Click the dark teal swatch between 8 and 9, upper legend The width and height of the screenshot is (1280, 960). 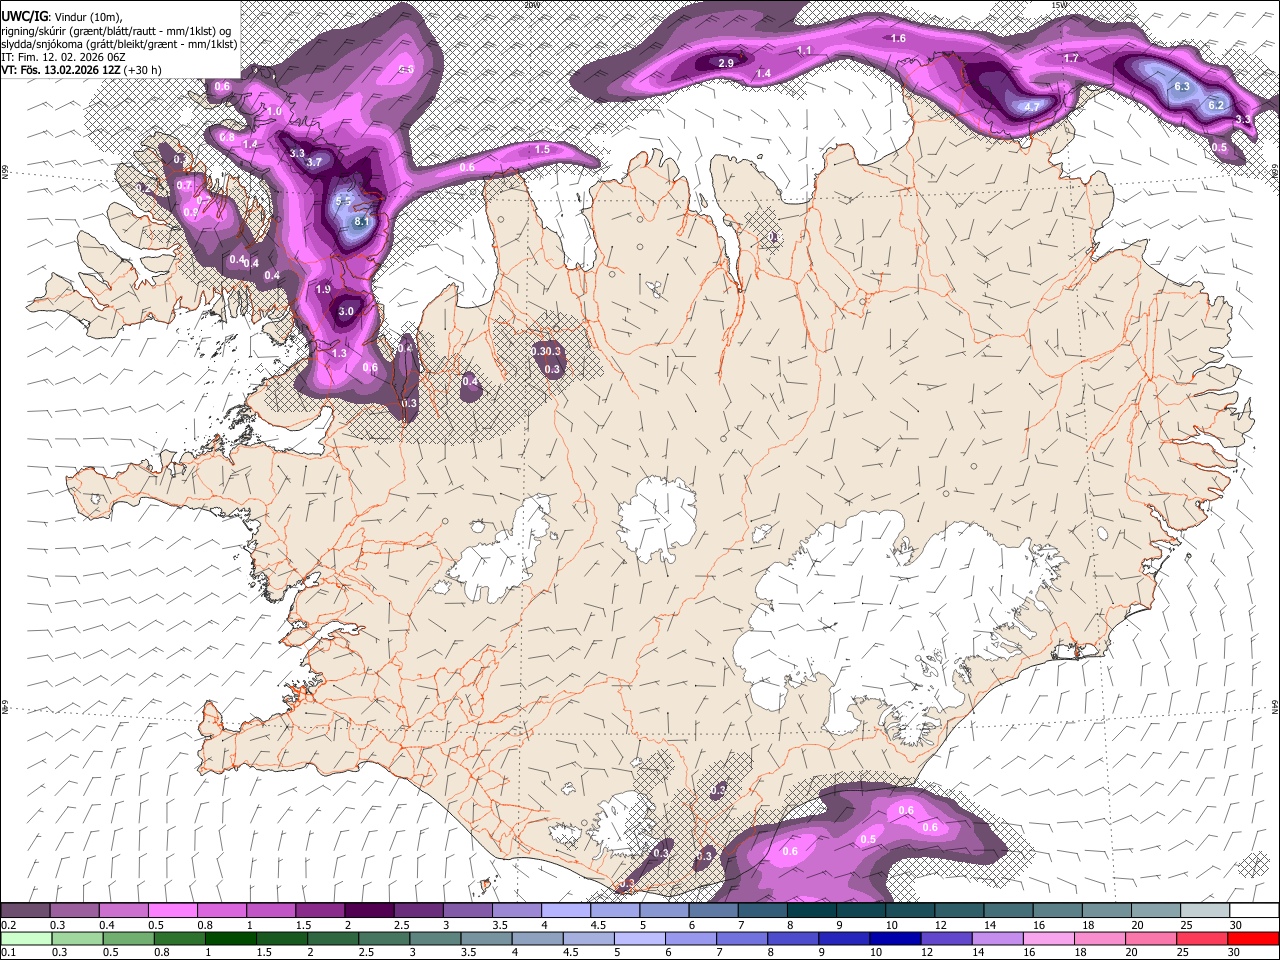click(x=813, y=910)
